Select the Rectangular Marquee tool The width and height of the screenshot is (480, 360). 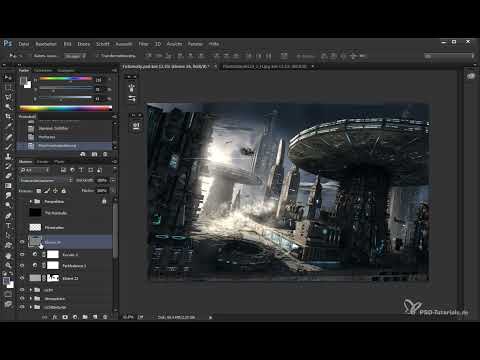pos(8,87)
